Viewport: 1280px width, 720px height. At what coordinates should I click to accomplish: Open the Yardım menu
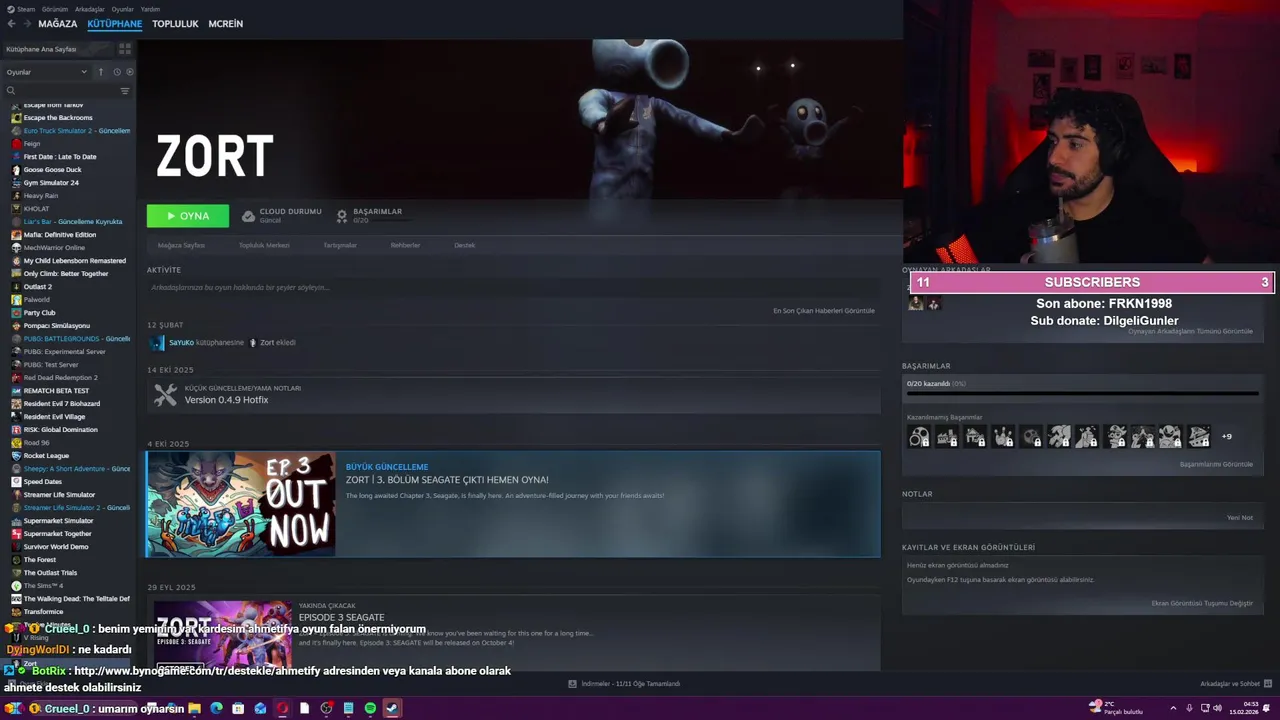pos(150,9)
